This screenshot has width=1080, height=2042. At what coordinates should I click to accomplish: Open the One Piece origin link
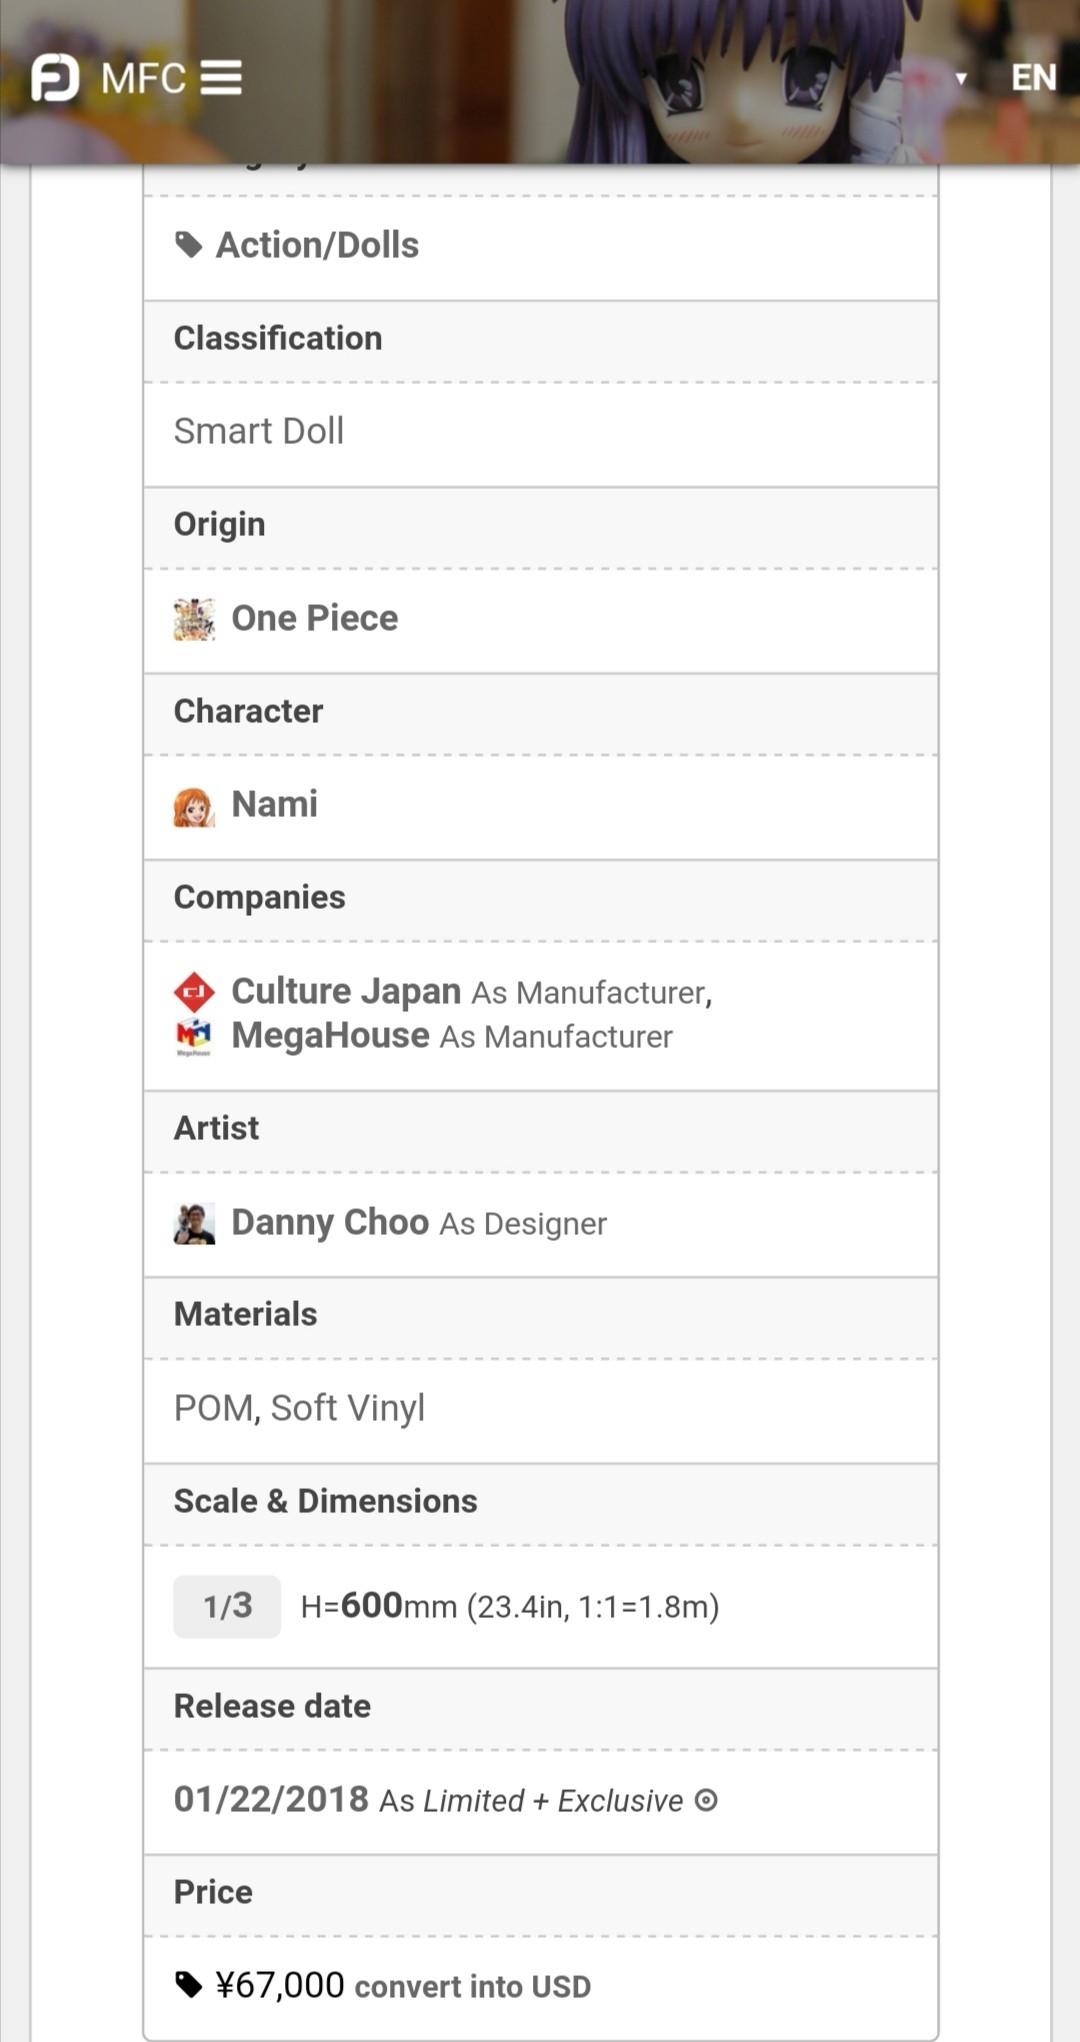tap(315, 618)
